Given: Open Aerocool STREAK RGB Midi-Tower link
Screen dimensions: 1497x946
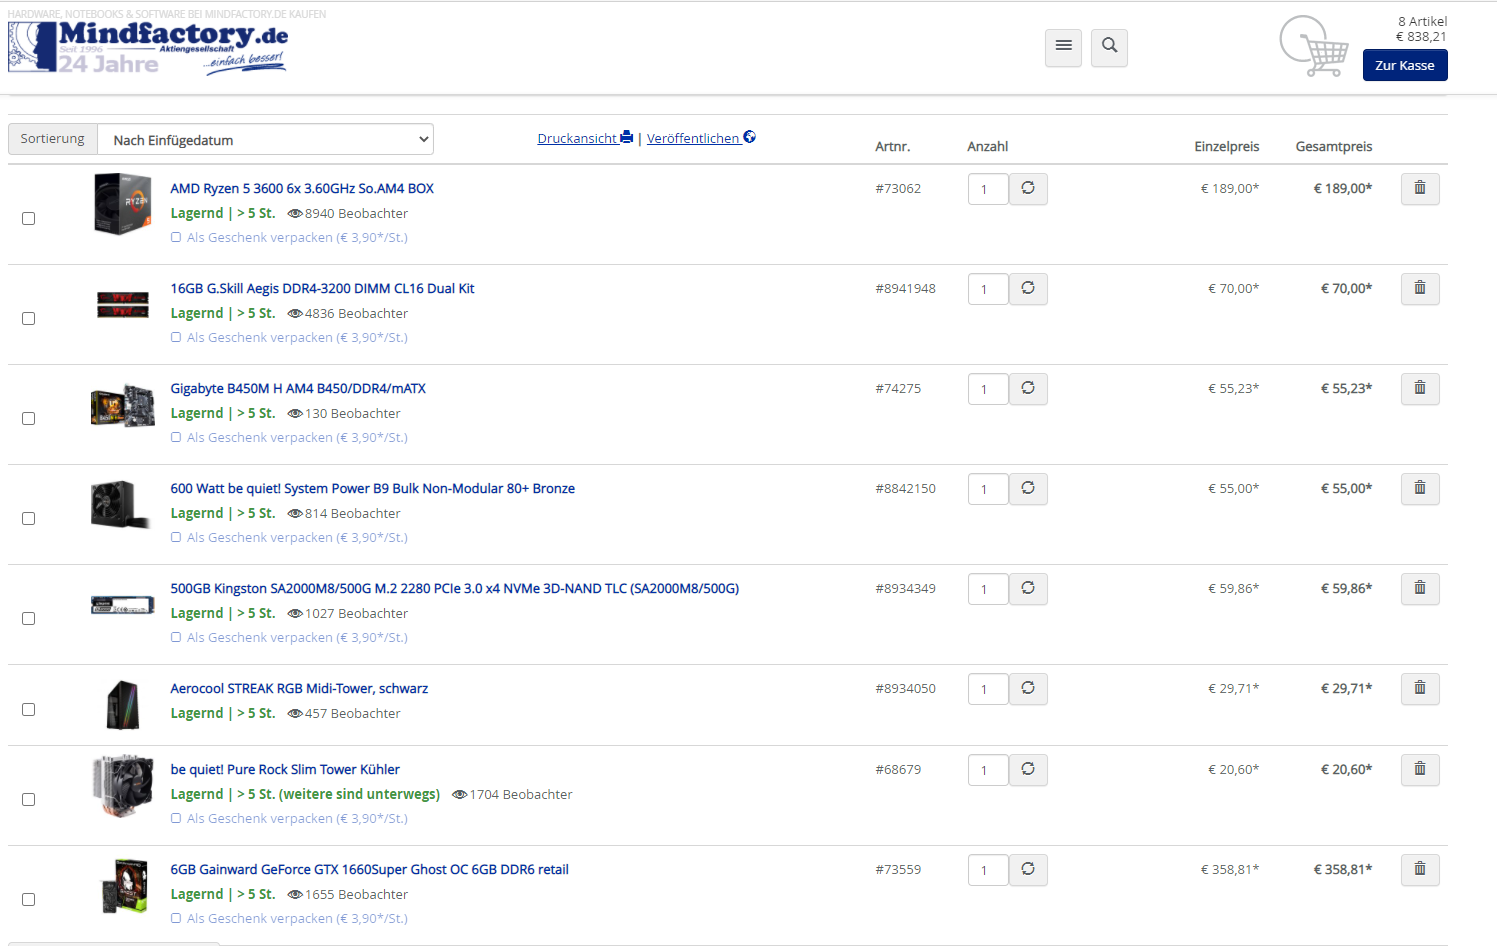Looking at the screenshot, I should (x=299, y=688).
